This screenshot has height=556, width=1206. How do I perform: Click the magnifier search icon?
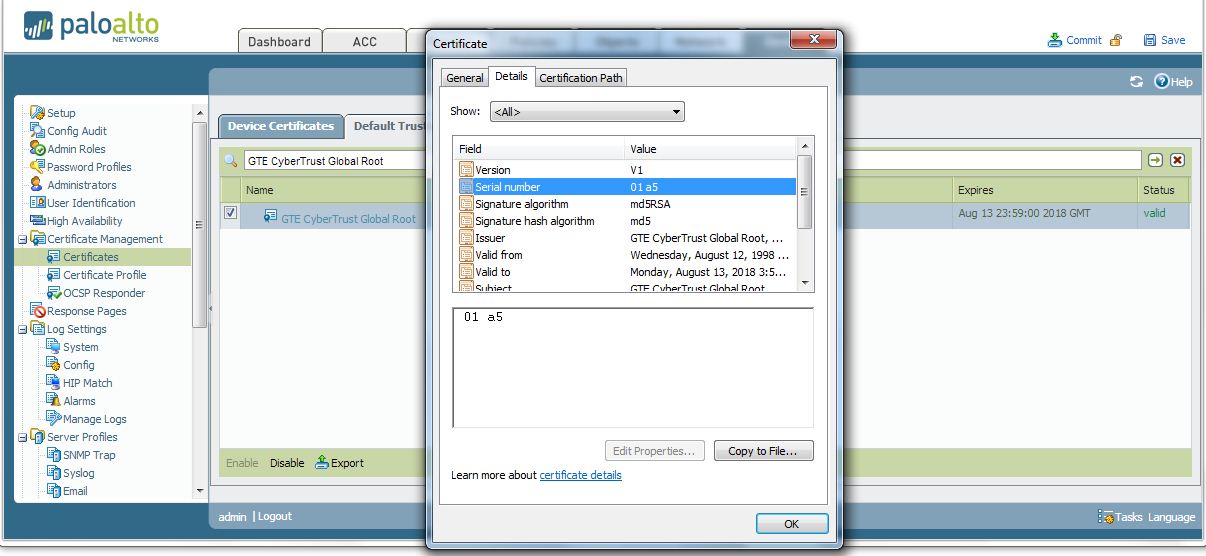[x=231, y=160]
